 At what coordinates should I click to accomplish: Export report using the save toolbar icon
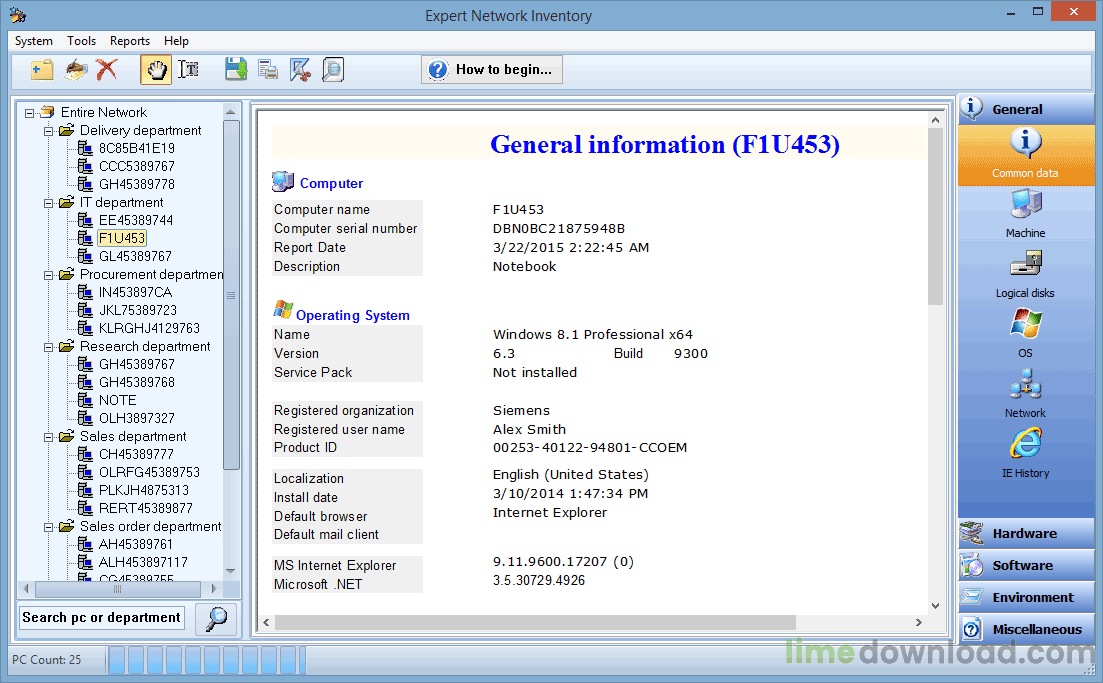[x=236, y=69]
